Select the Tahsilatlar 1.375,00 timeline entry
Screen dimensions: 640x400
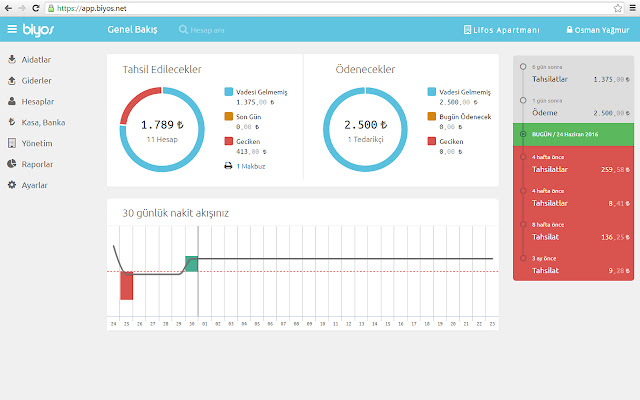[573, 73]
